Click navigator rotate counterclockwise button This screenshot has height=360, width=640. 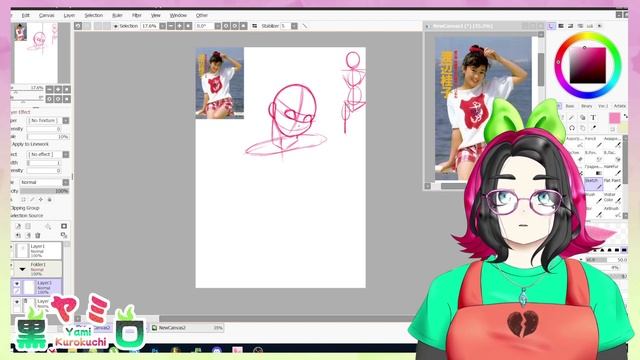click(49, 99)
